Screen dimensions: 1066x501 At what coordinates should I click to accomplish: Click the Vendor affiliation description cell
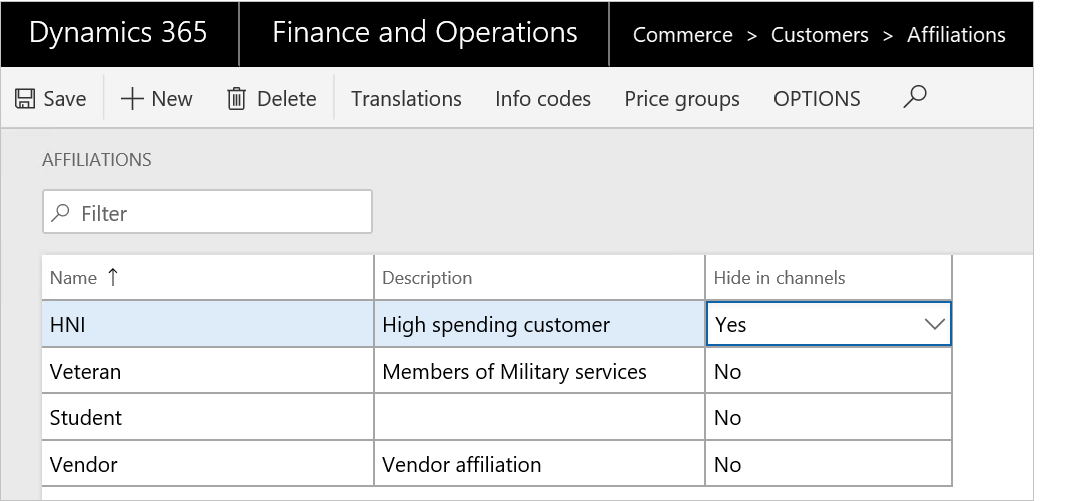click(x=539, y=464)
